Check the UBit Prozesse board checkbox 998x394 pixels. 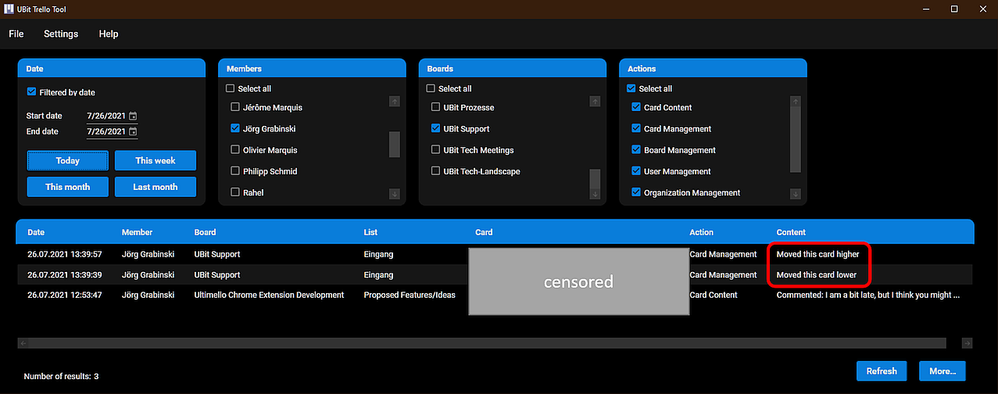[x=435, y=107]
